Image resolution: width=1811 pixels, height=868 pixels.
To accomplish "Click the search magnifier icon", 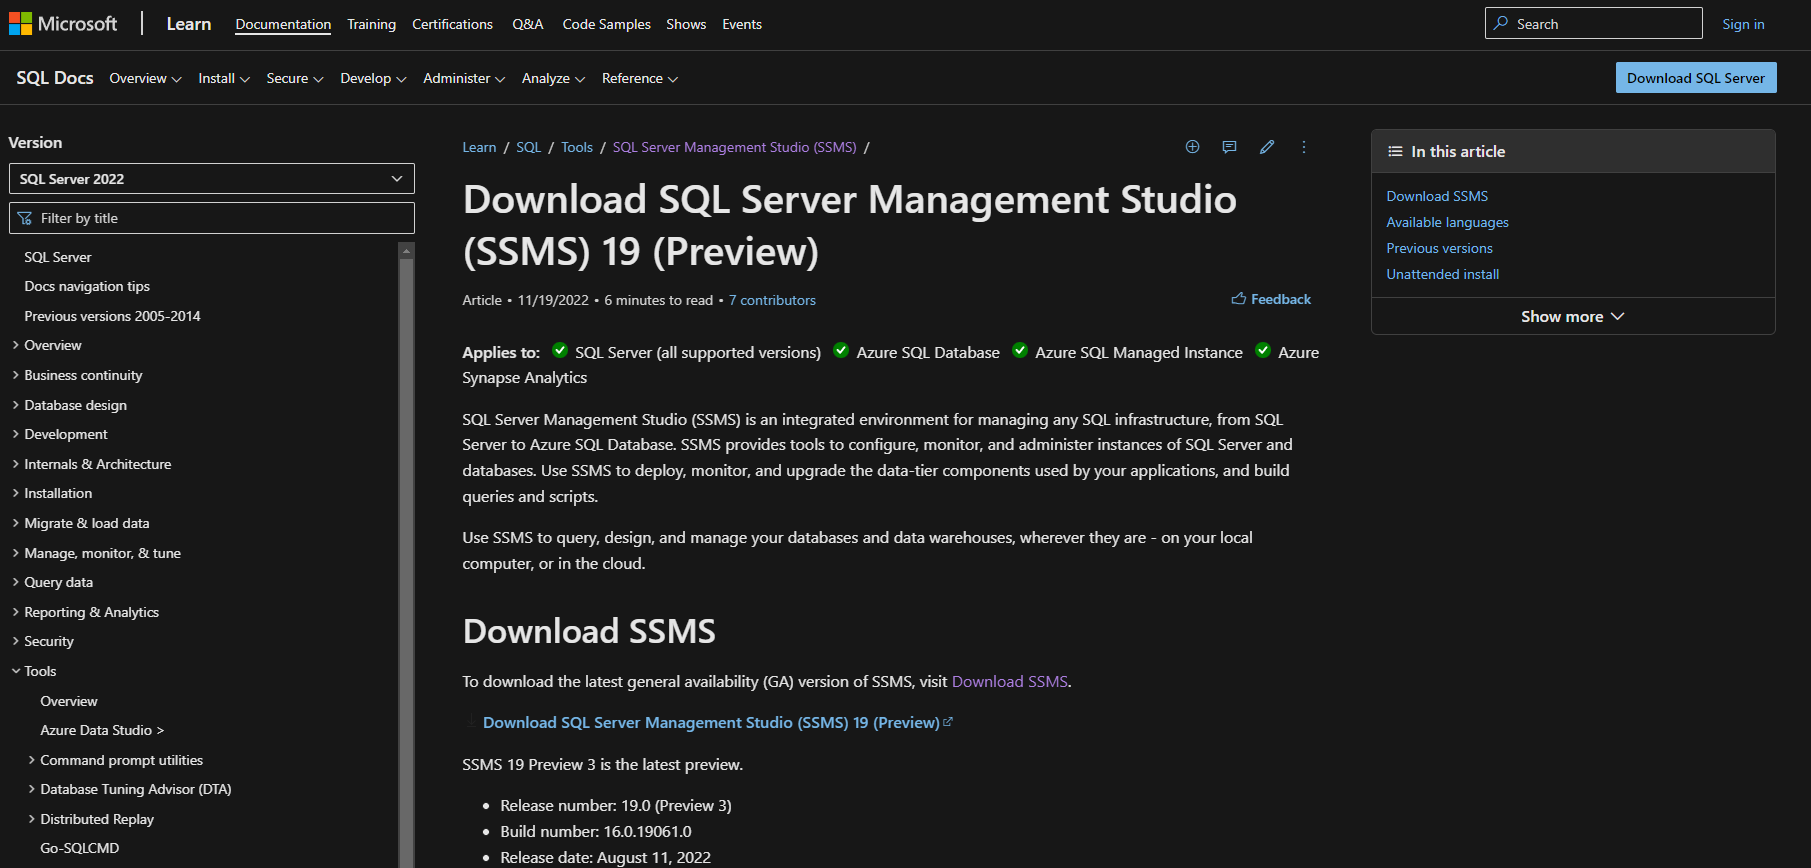I will click(x=1501, y=24).
